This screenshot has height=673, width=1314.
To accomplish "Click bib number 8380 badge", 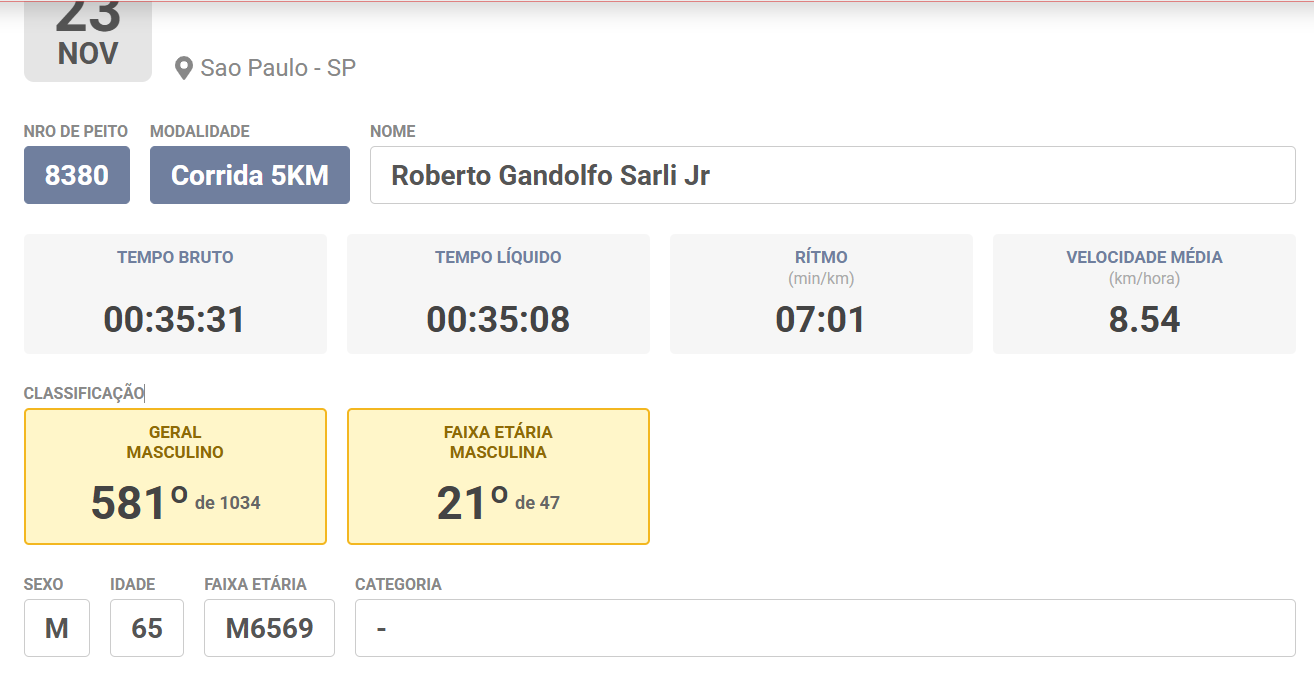I will pos(77,175).
